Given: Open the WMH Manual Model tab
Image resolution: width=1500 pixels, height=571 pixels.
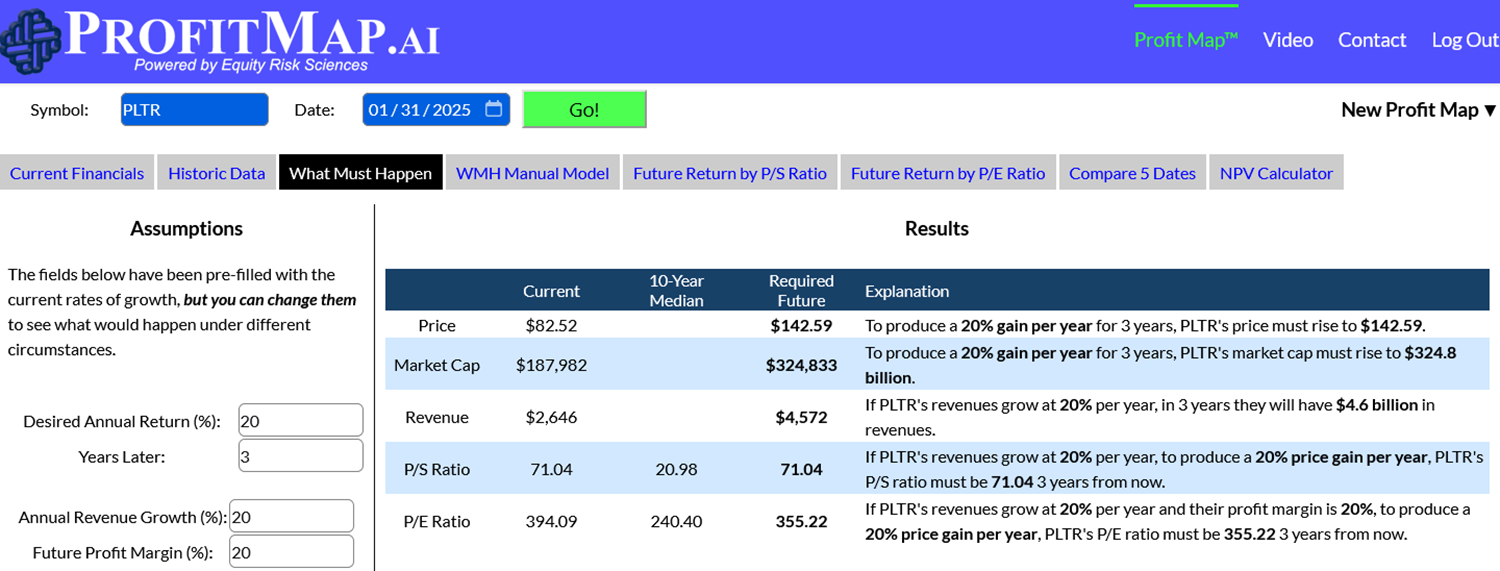Looking at the screenshot, I should pos(532,173).
